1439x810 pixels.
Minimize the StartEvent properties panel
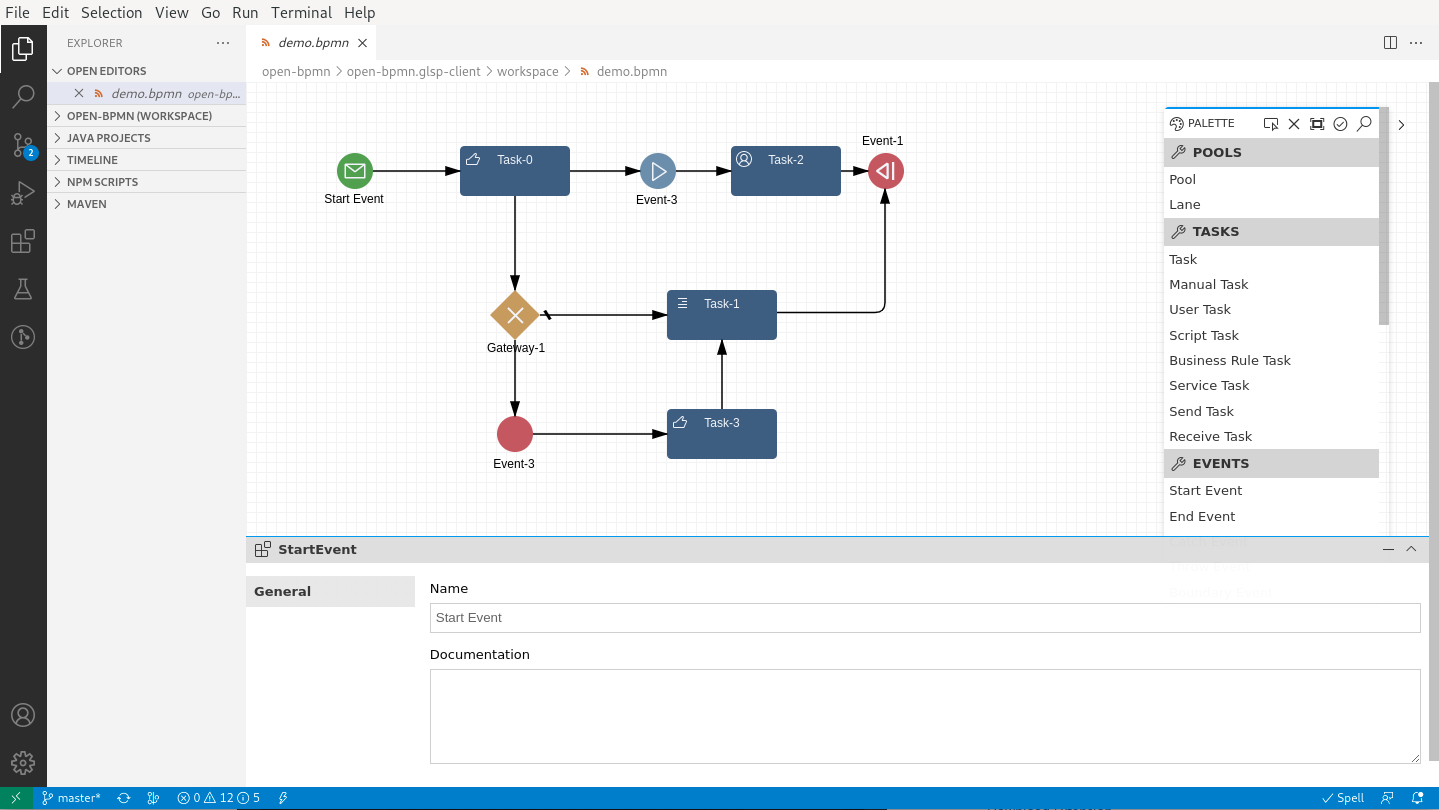point(1388,549)
